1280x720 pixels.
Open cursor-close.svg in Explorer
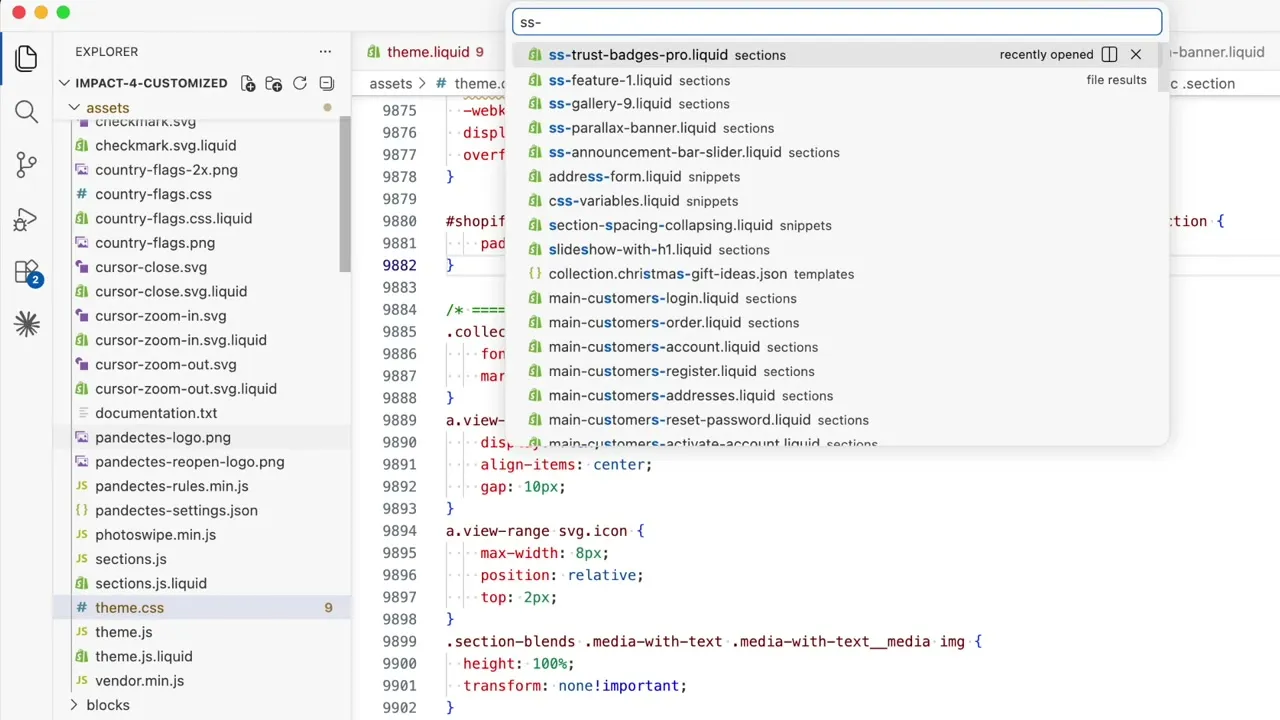click(151, 267)
